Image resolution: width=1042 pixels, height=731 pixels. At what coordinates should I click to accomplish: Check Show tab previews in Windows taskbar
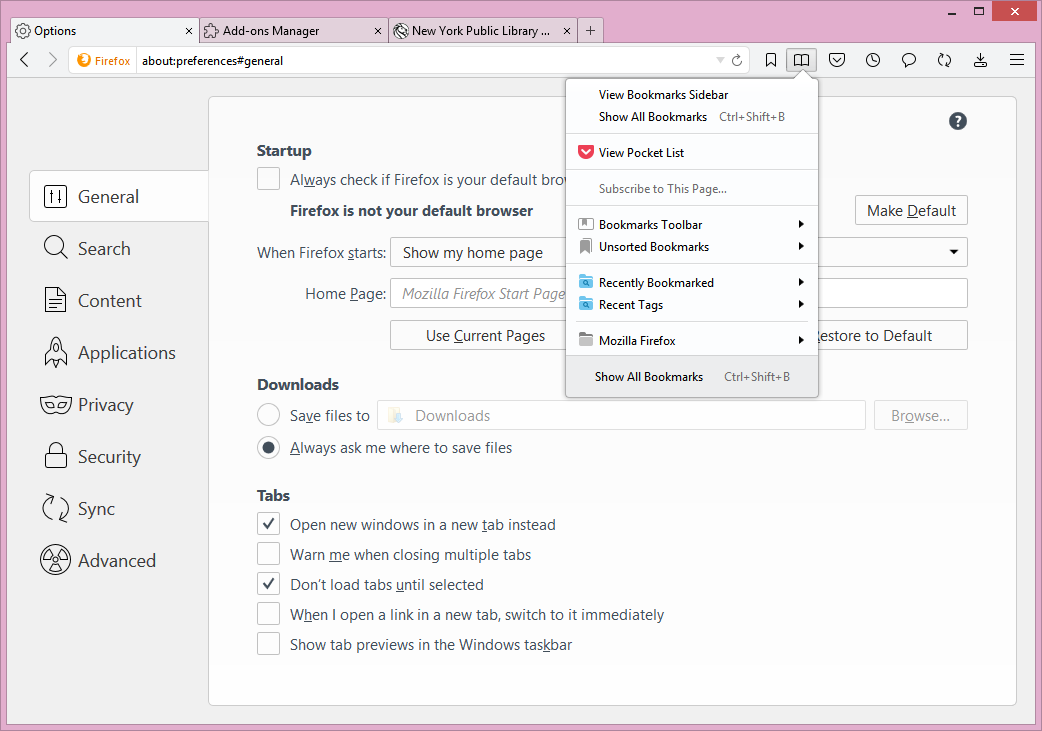(268, 643)
